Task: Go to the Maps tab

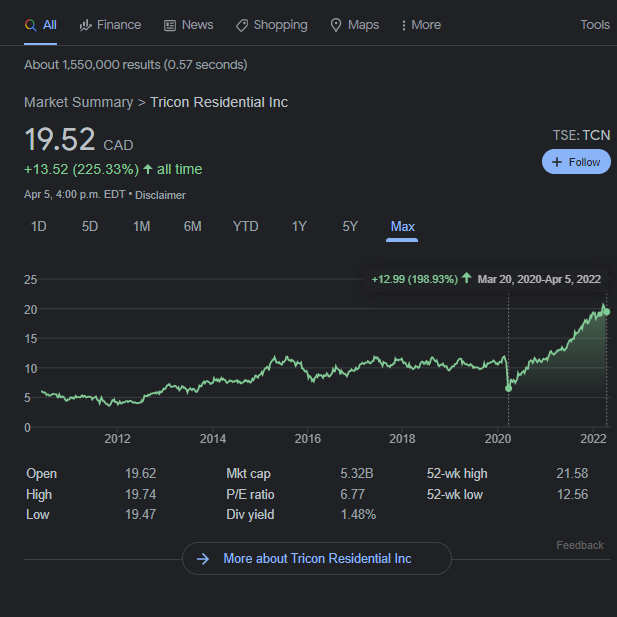Action: (x=355, y=25)
